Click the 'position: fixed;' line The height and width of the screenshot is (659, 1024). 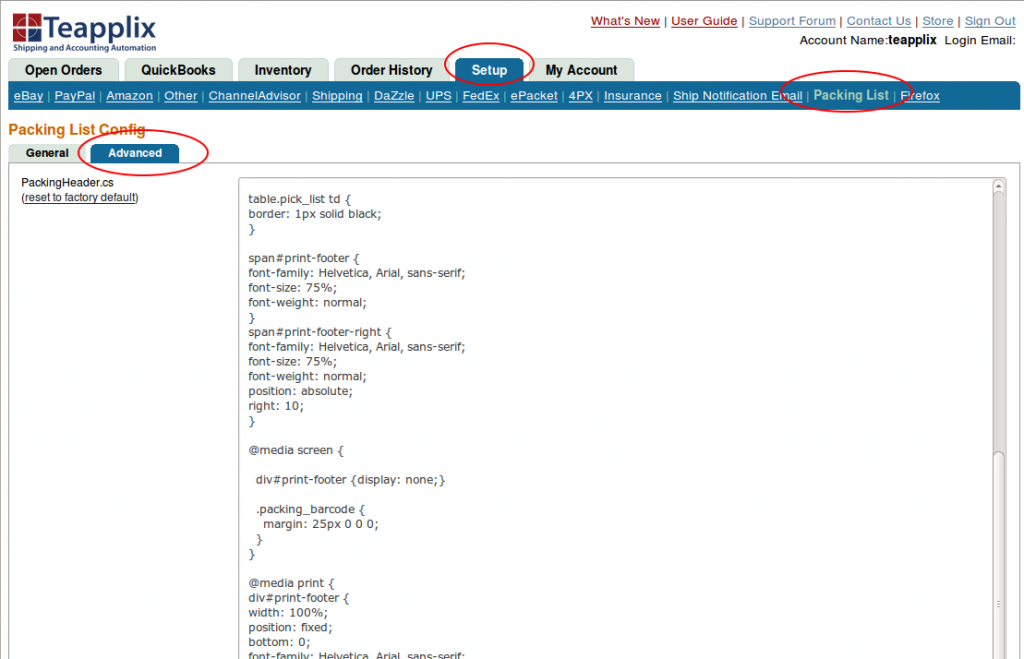click(x=290, y=627)
